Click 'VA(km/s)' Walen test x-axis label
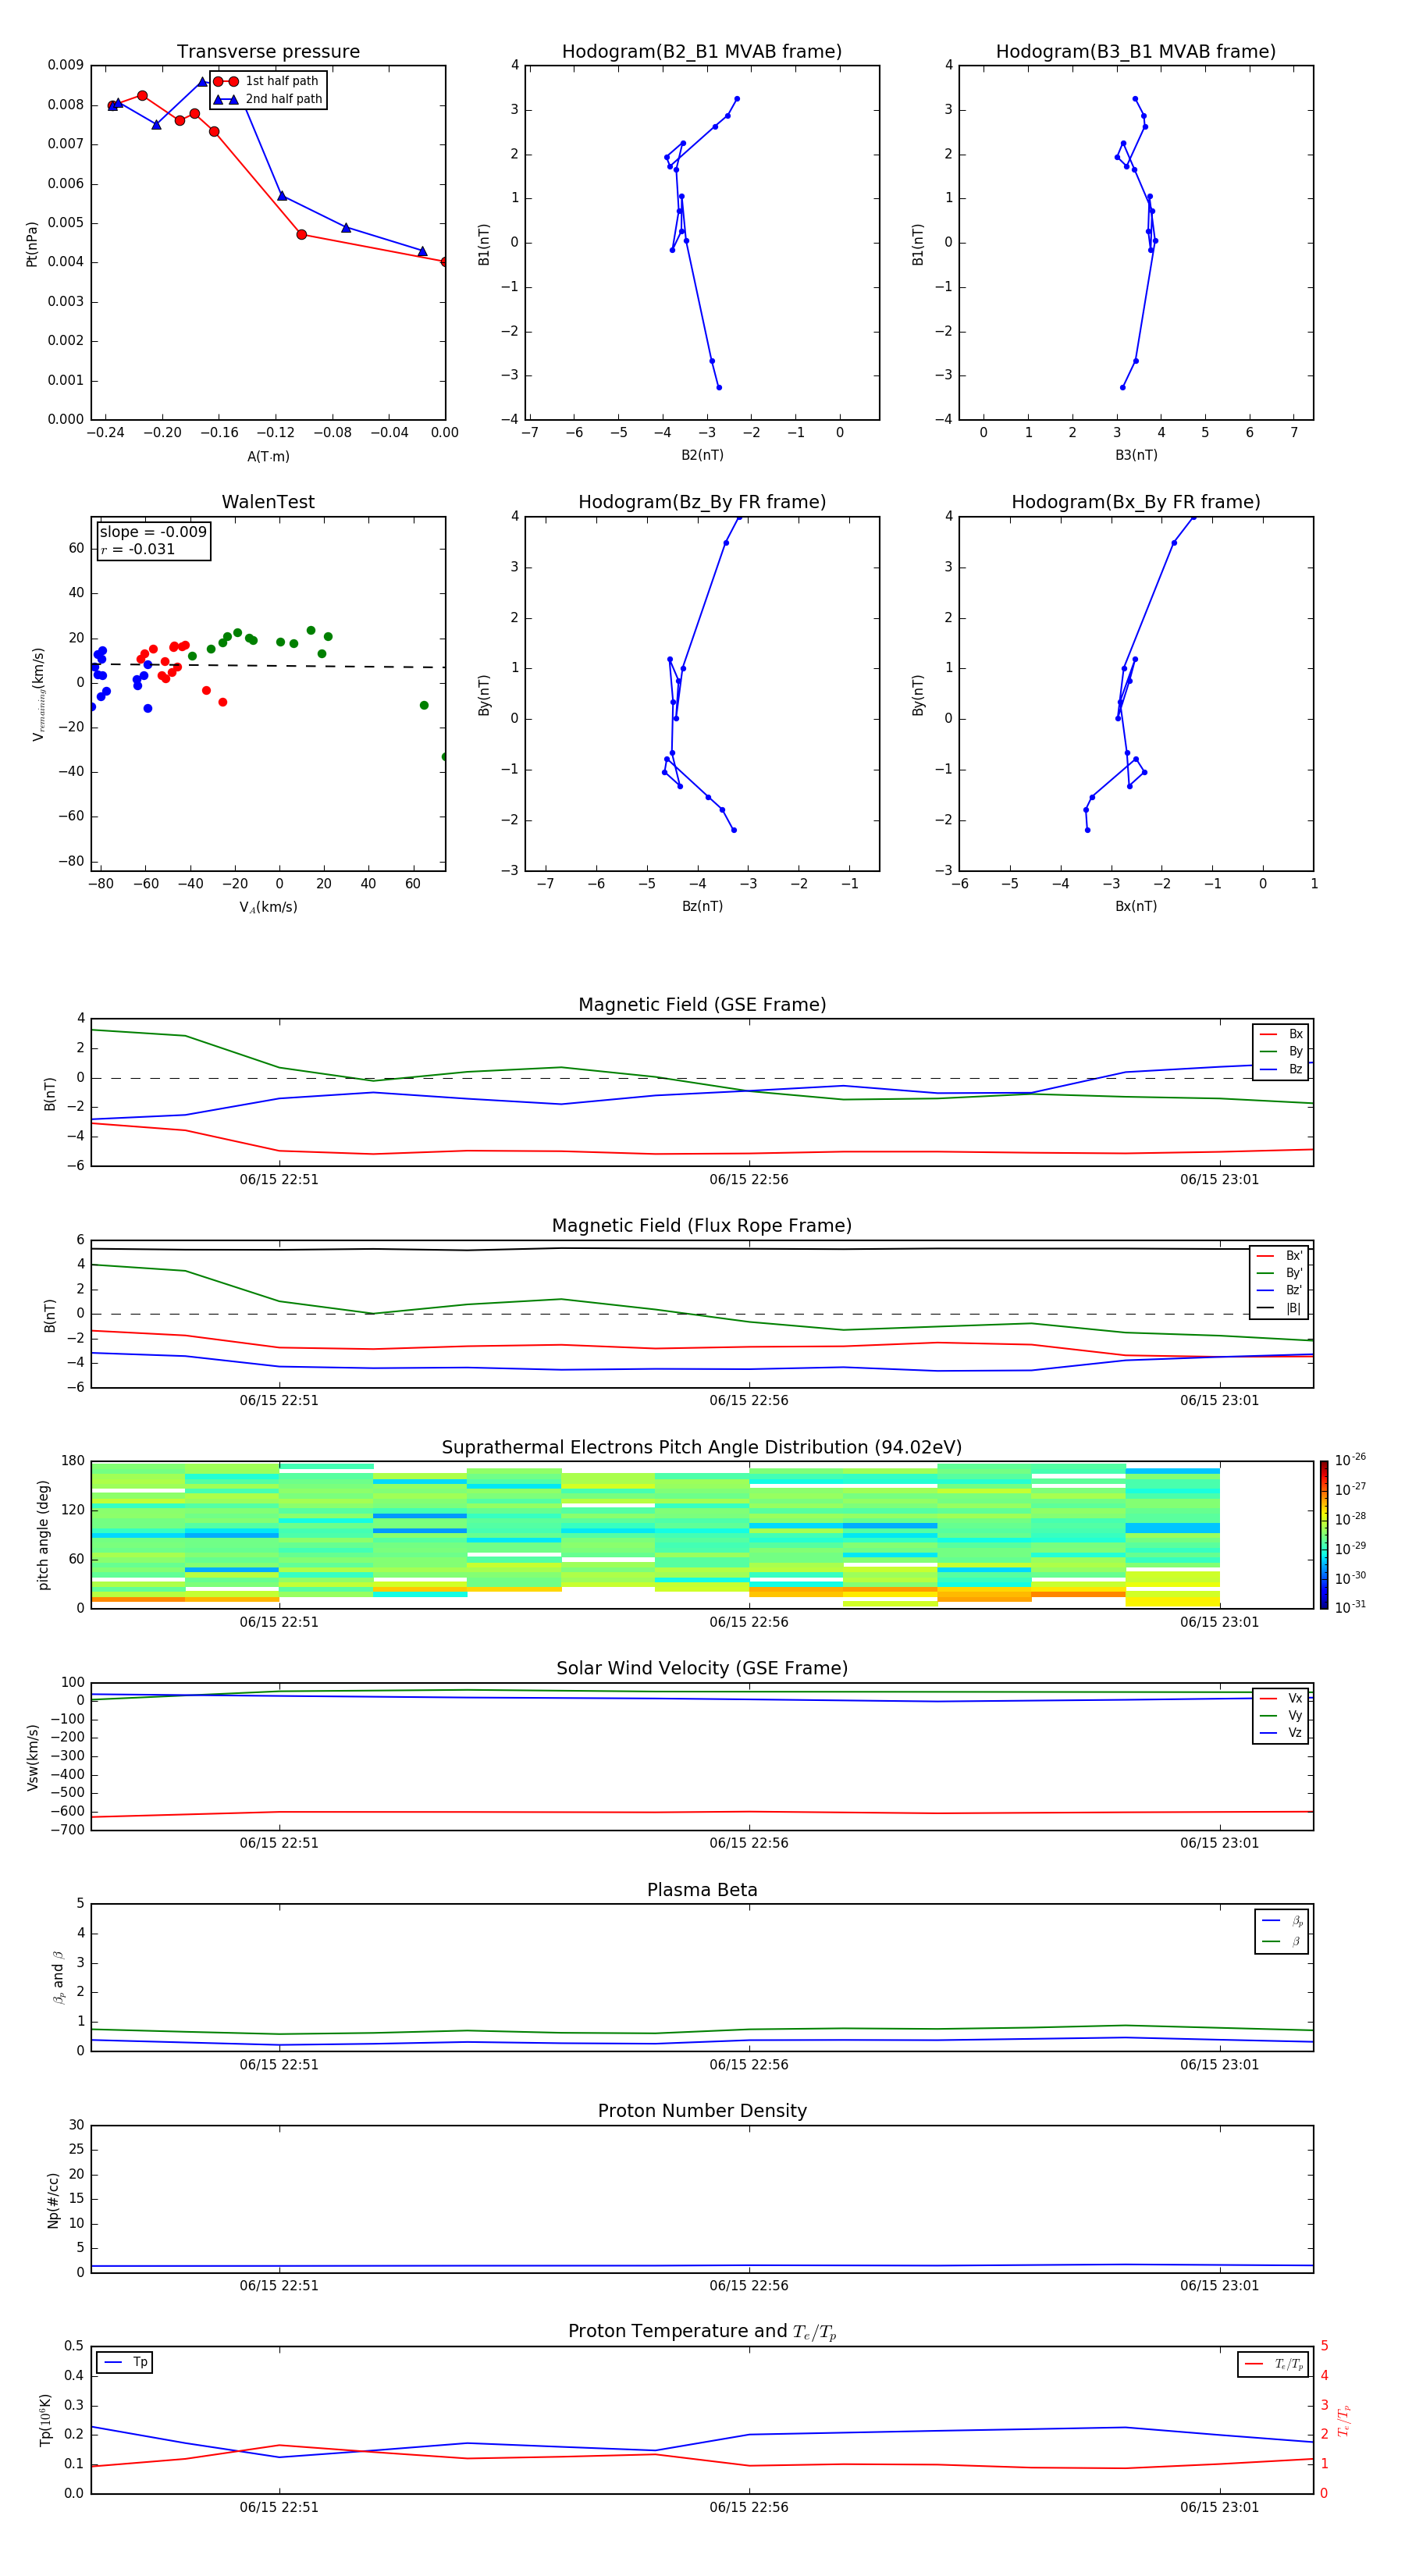The width and height of the screenshot is (1405, 2576). click(268, 907)
